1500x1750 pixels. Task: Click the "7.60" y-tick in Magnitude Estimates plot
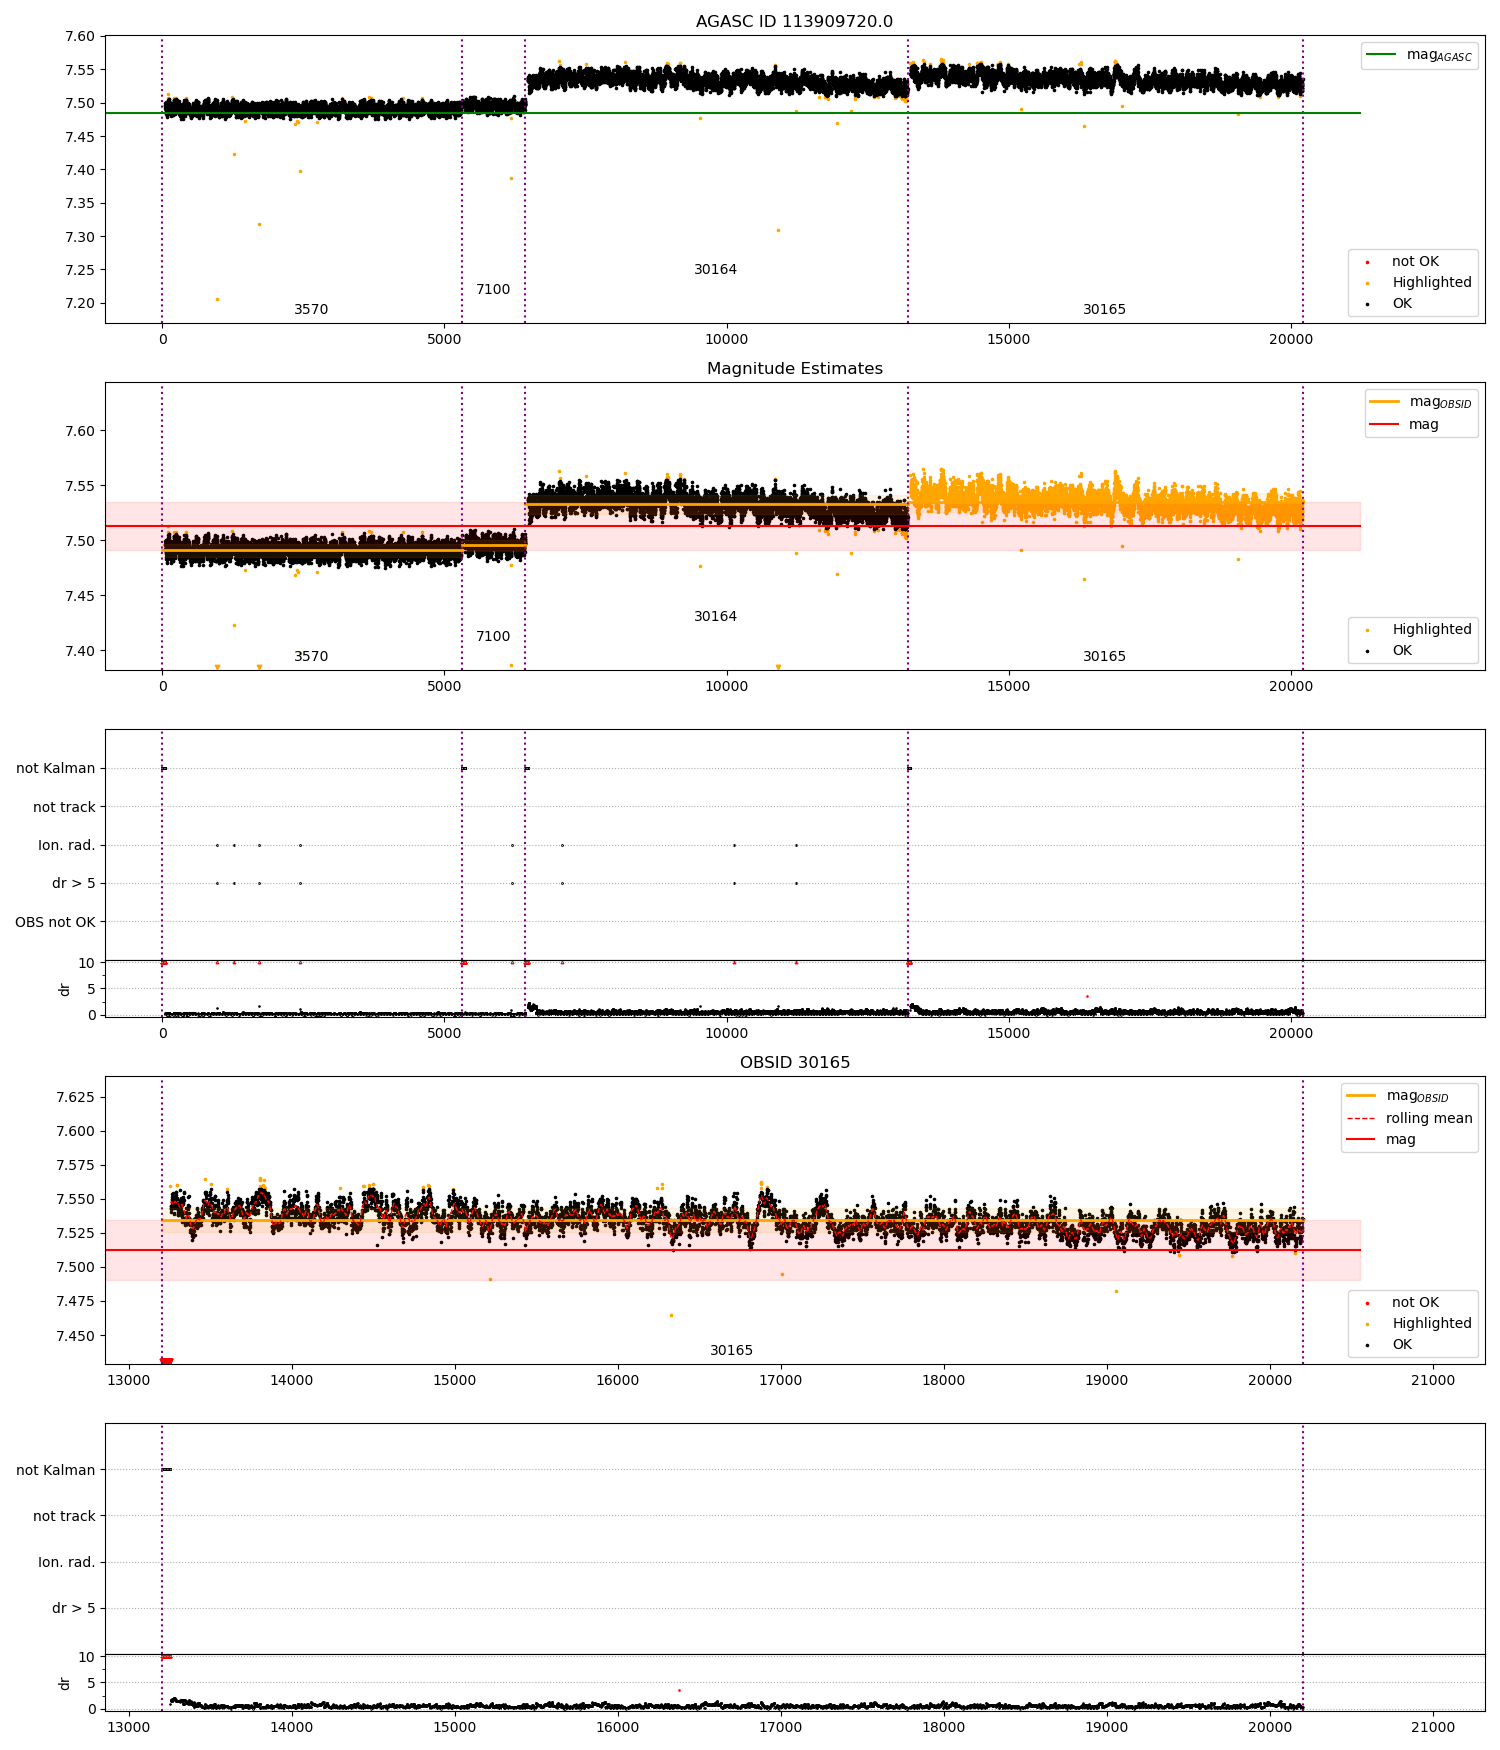click(x=80, y=432)
